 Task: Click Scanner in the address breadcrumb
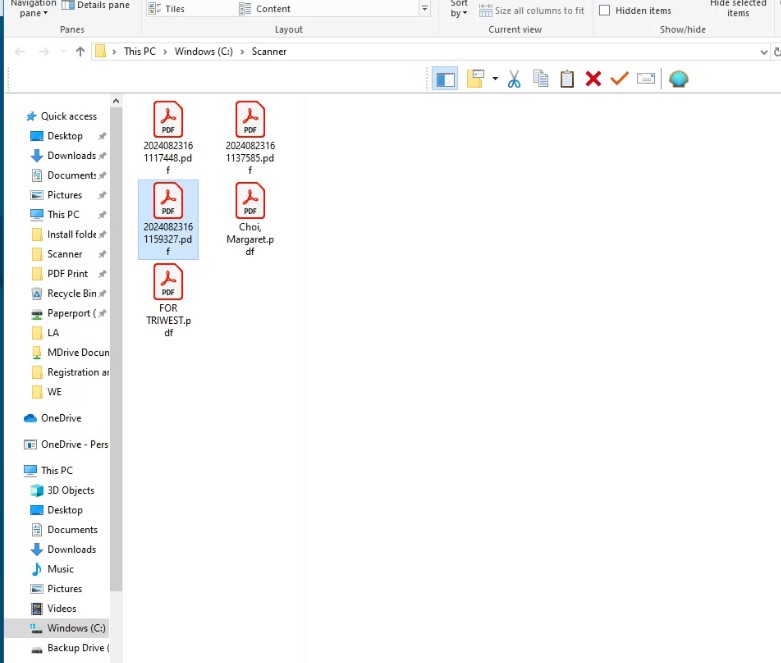coord(269,51)
